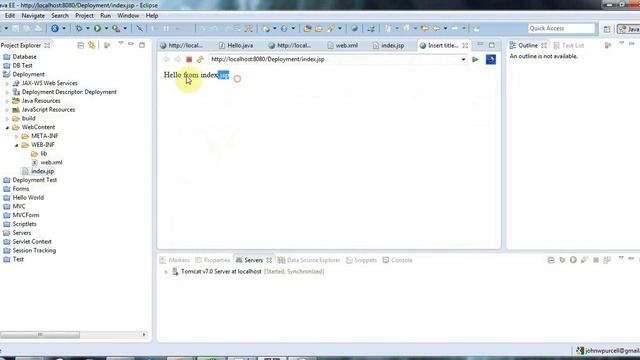This screenshot has height=360, width=640.
Task: Open the Navigate menu
Action: coord(33,16)
